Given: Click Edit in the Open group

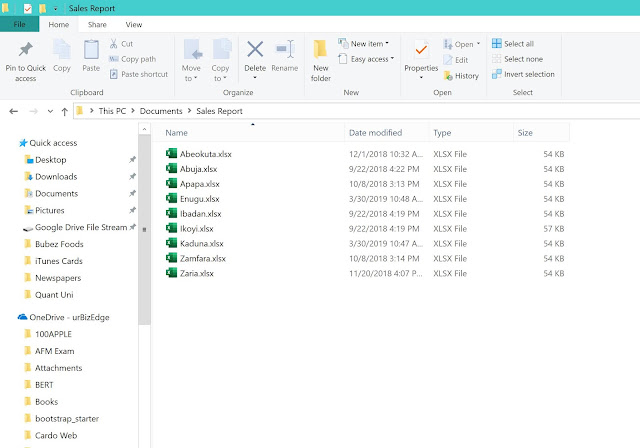Looking at the screenshot, I should 456,60.
